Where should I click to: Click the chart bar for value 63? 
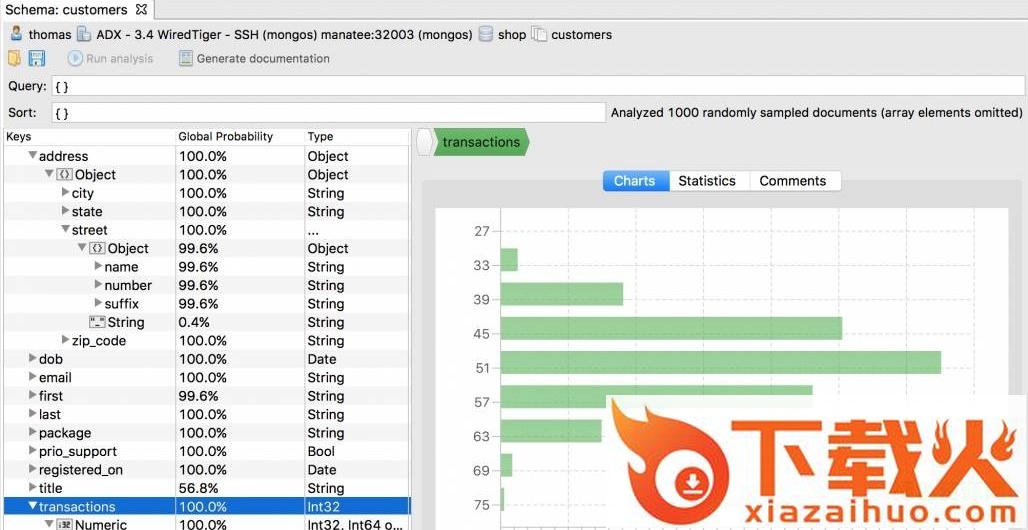coord(551,431)
